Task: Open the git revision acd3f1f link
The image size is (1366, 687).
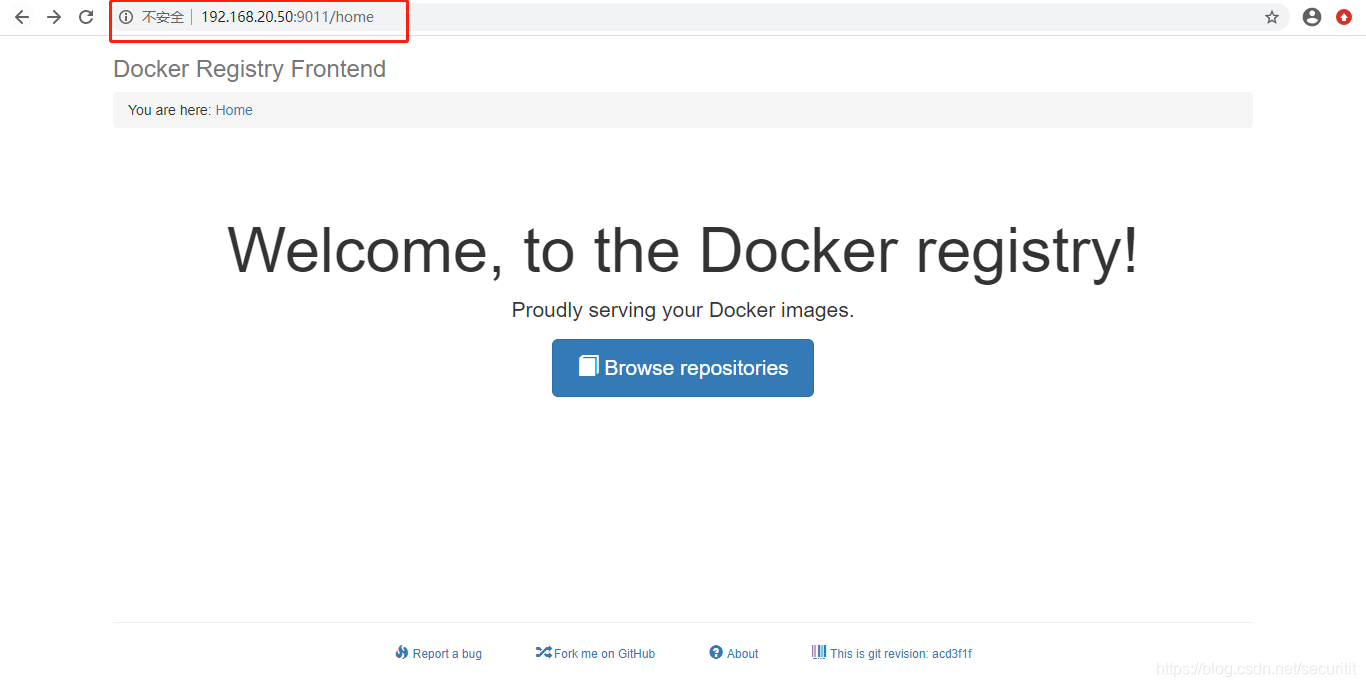Action: pyautogui.click(x=892, y=653)
